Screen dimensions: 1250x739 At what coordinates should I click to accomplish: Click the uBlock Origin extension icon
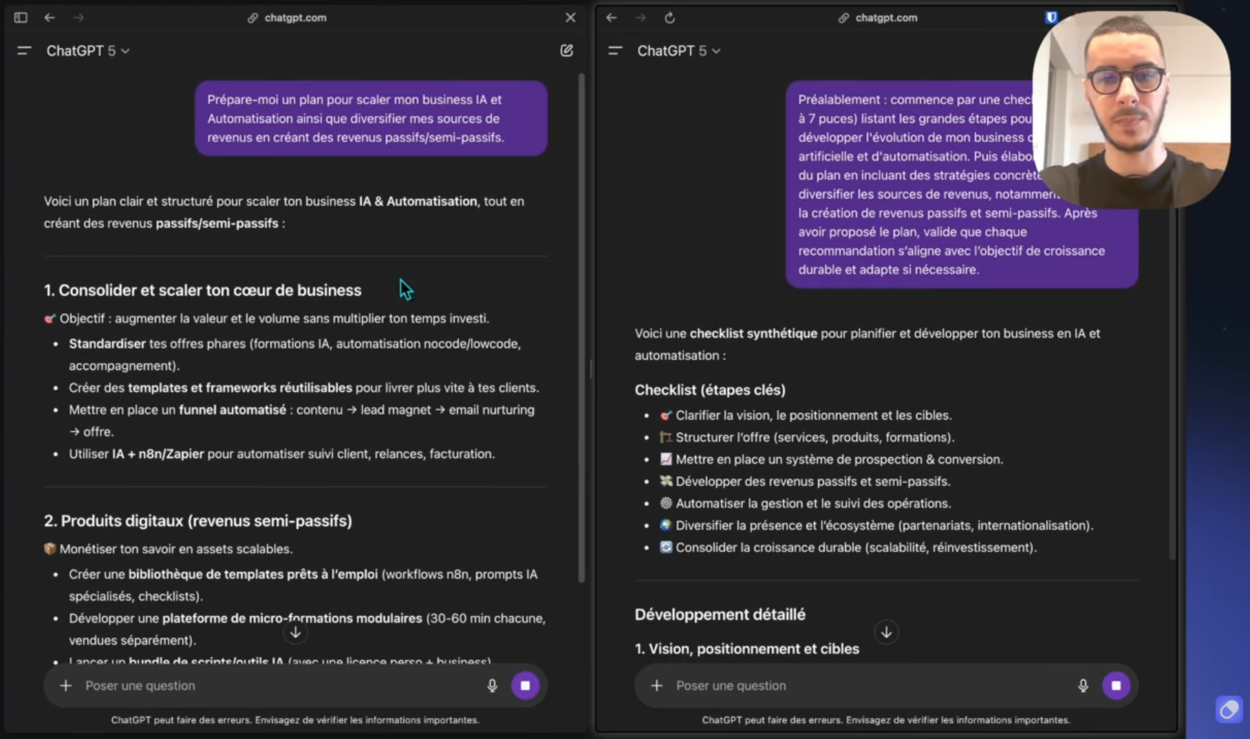tap(1050, 17)
